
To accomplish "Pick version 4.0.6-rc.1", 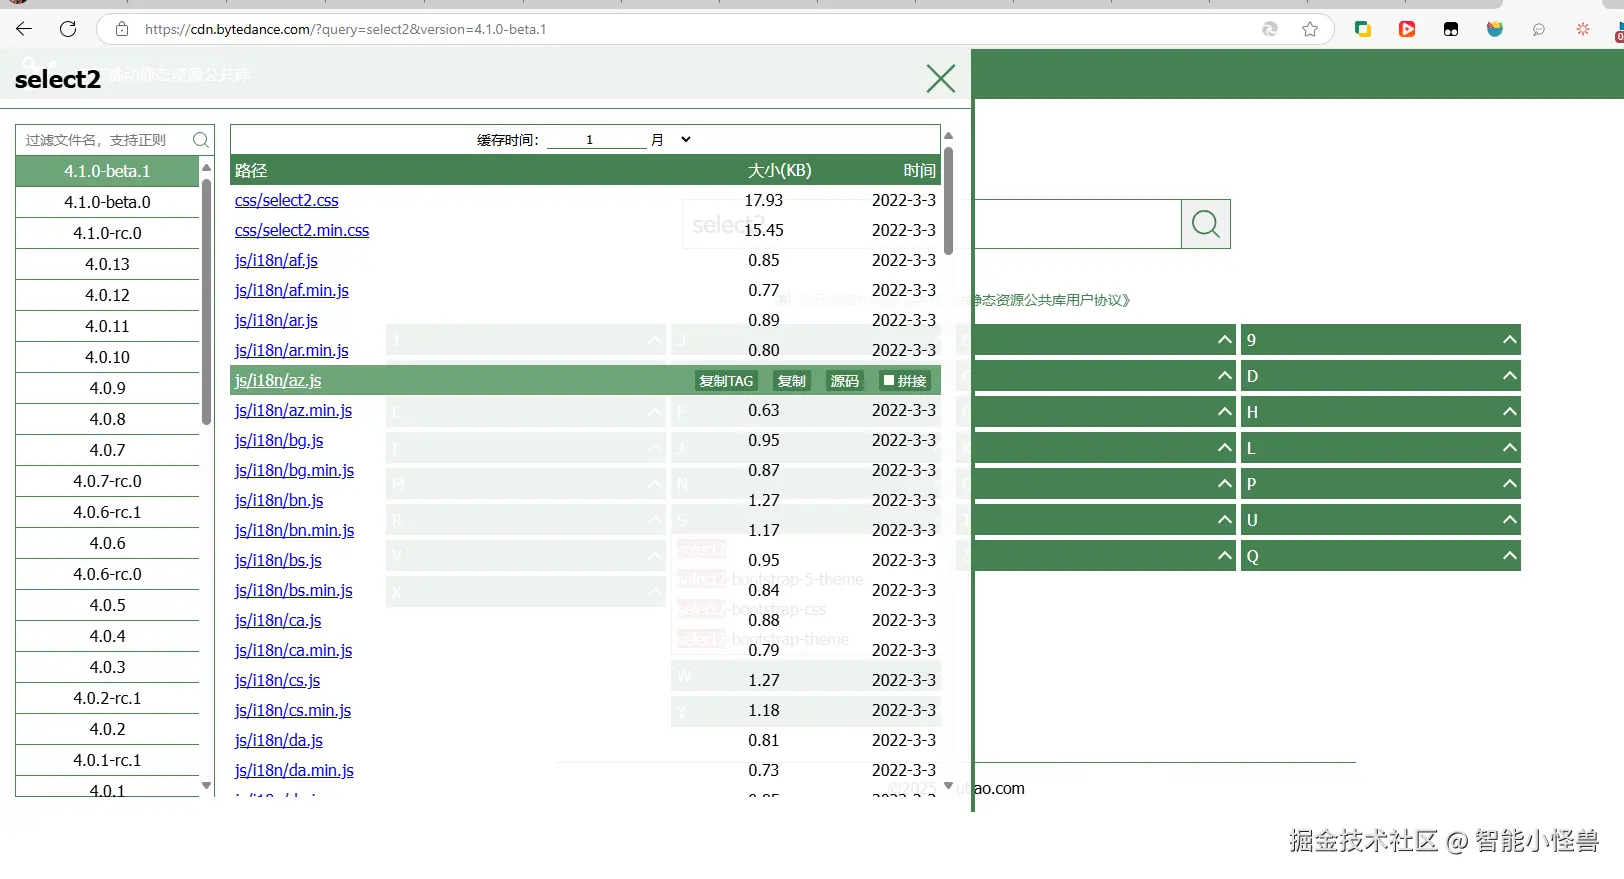I will pyautogui.click(x=107, y=512).
